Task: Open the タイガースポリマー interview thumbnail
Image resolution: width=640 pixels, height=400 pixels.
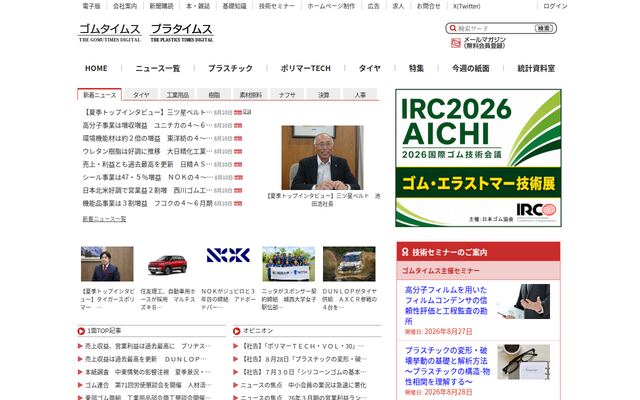Action: (x=107, y=264)
